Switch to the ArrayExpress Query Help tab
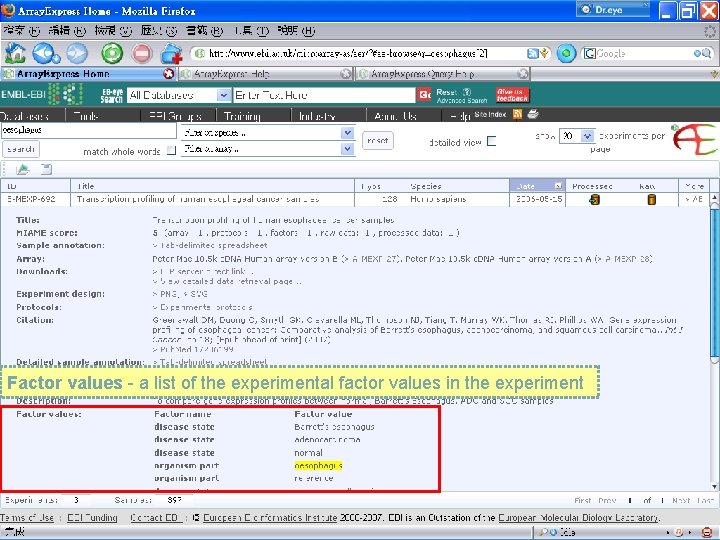 pos(443,73)
